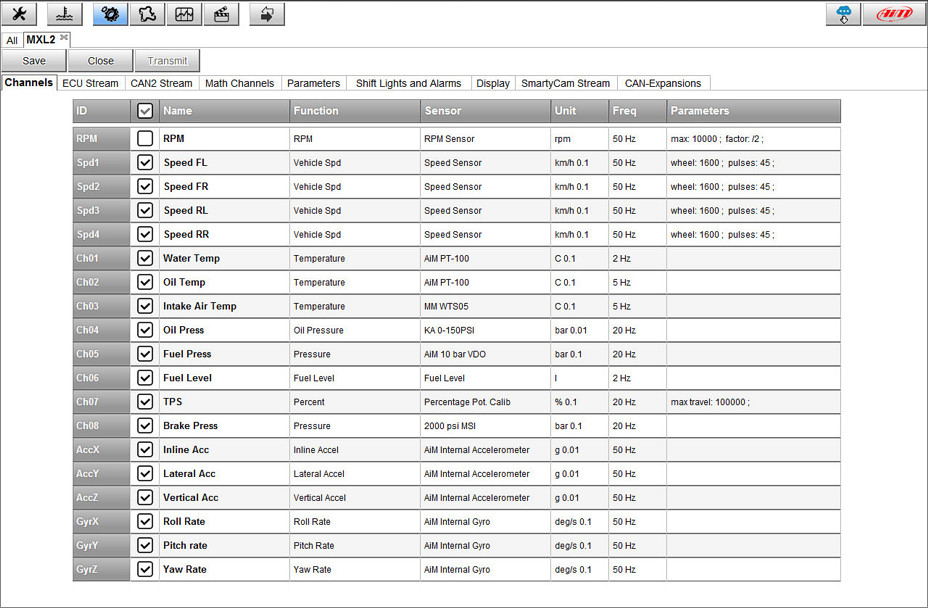Viewport: 928px width, 608px height.
Task: Select the Channels tab
Action: [28, 83]
